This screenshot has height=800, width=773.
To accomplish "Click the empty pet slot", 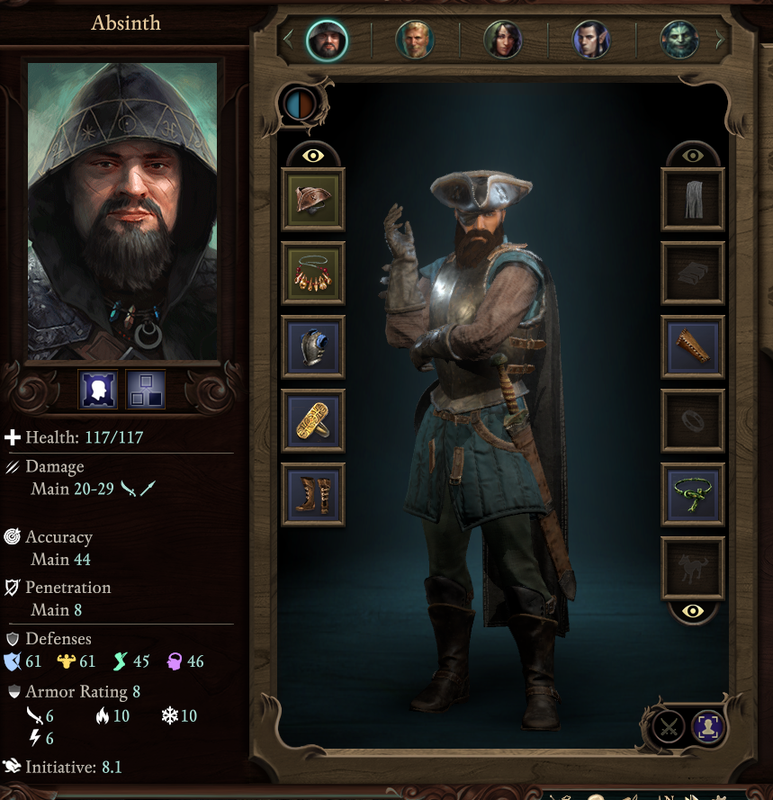I will [x=692, y=568].
